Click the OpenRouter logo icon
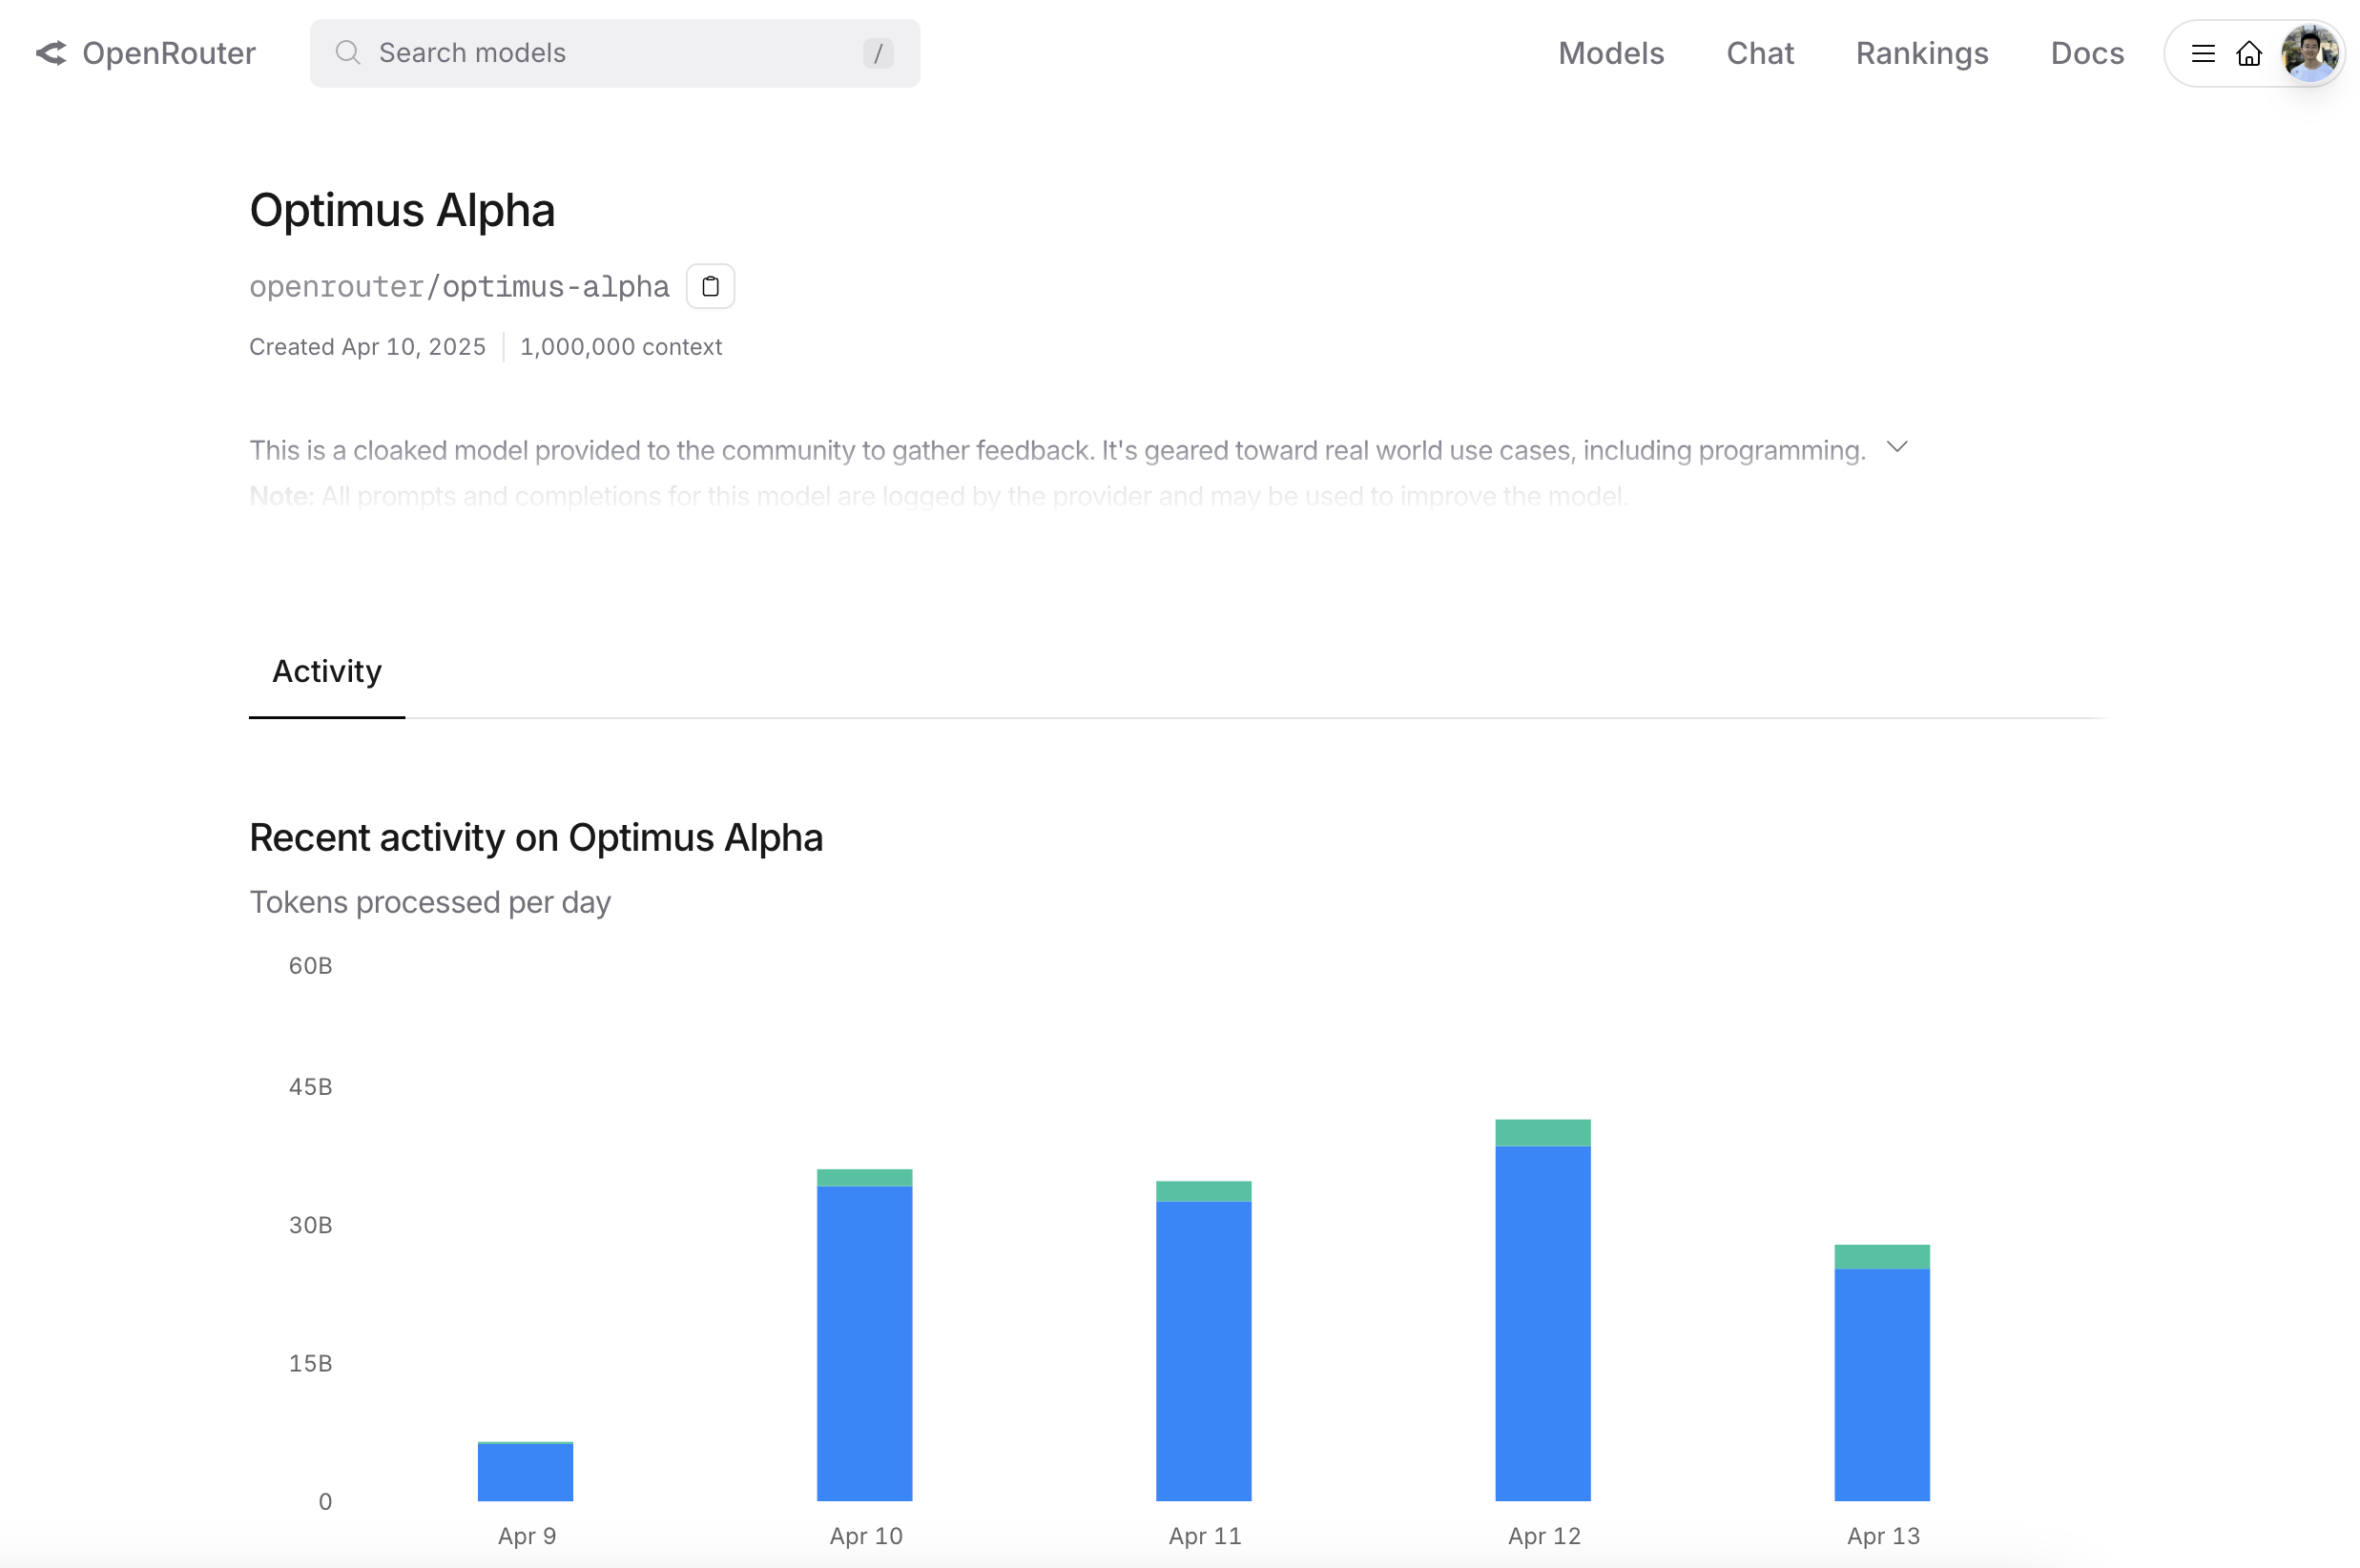Screen dimensions: 2360x1568 coord(51,53)
